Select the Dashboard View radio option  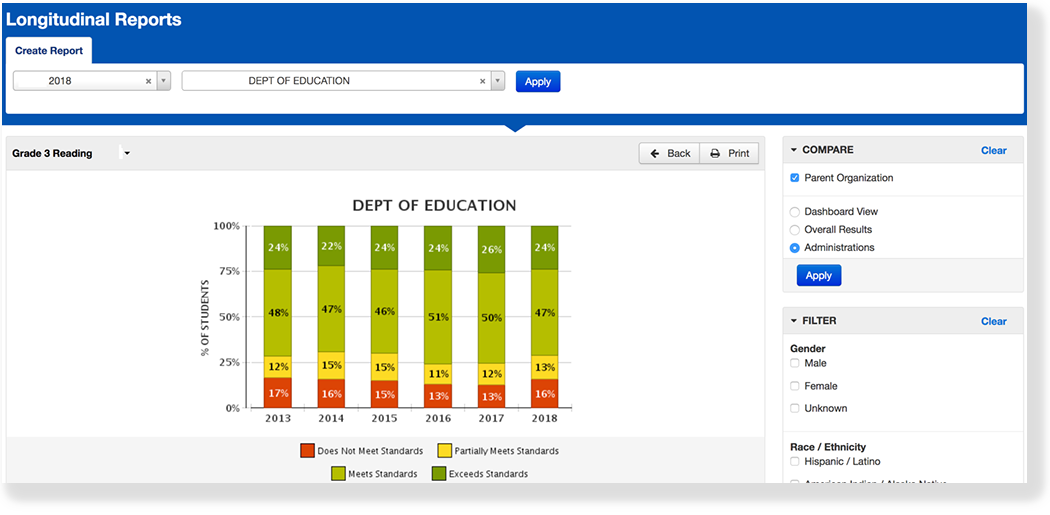point(795,212)
